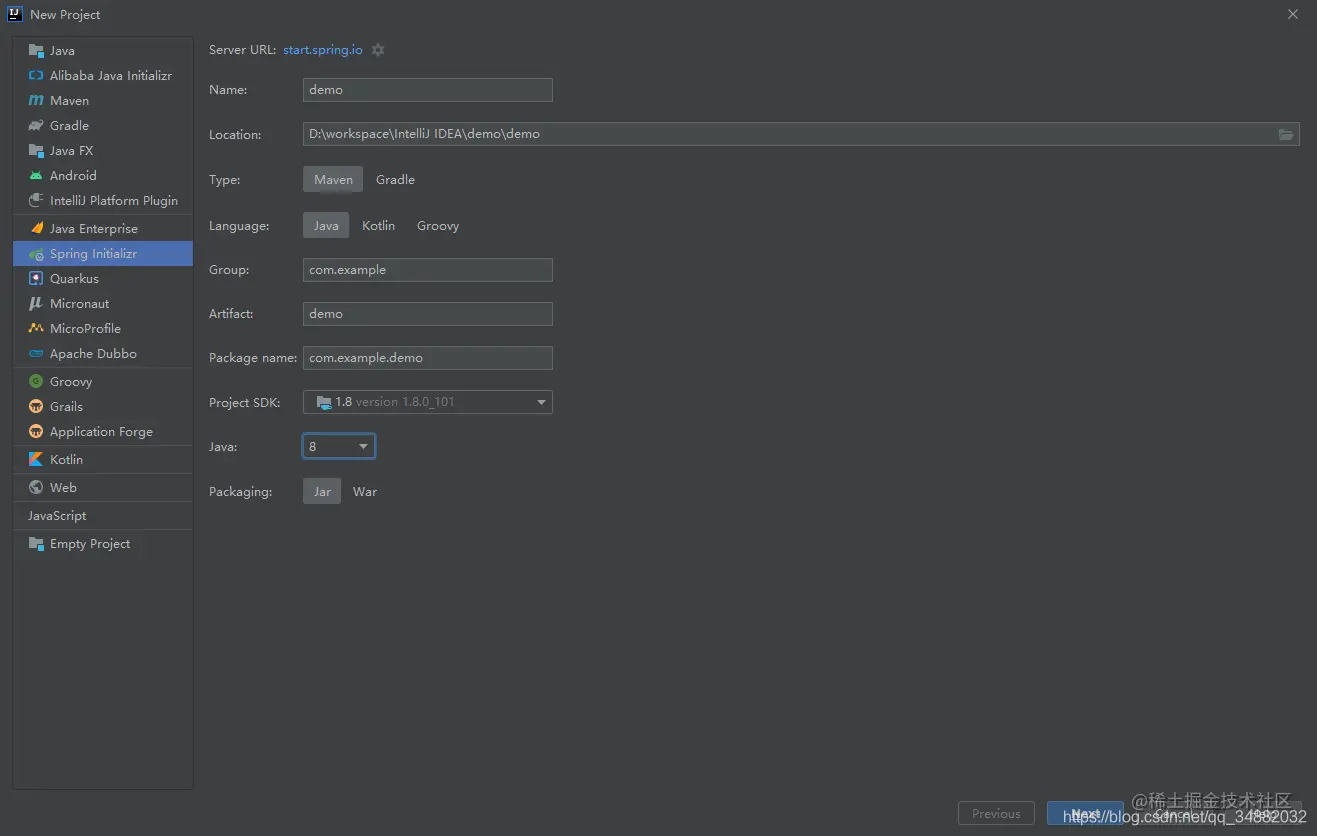Click the Group input field
The width and height of the screenshot is (1317, 836).
[428, 270]
